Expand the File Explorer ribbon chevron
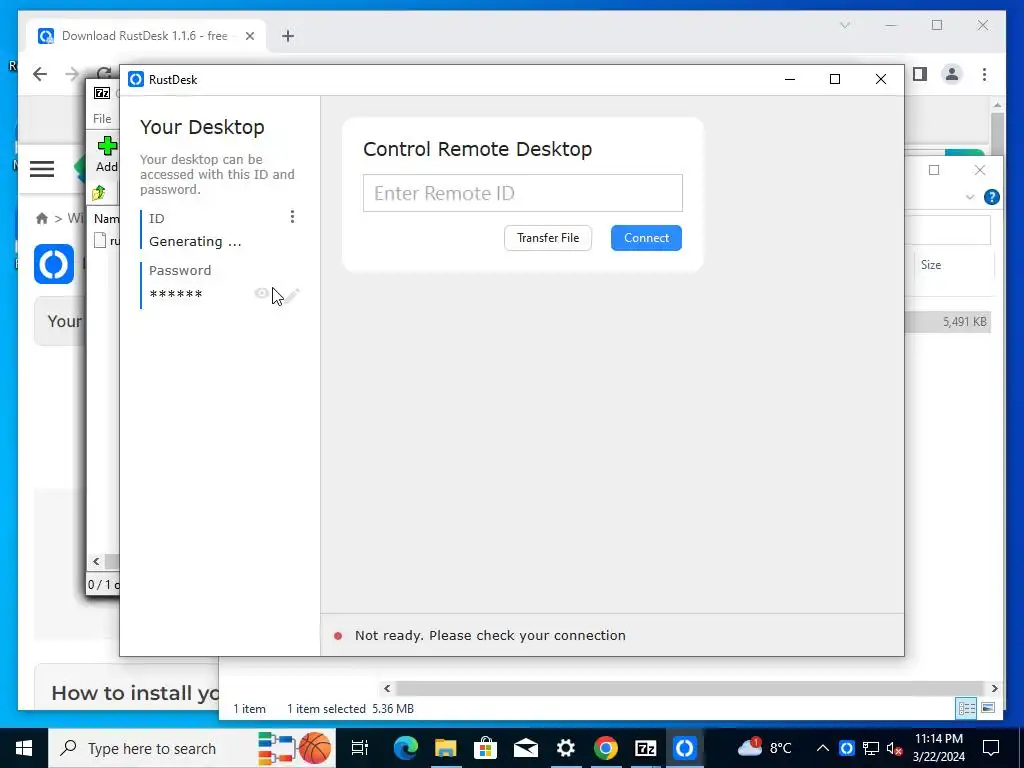 point(970,197)
